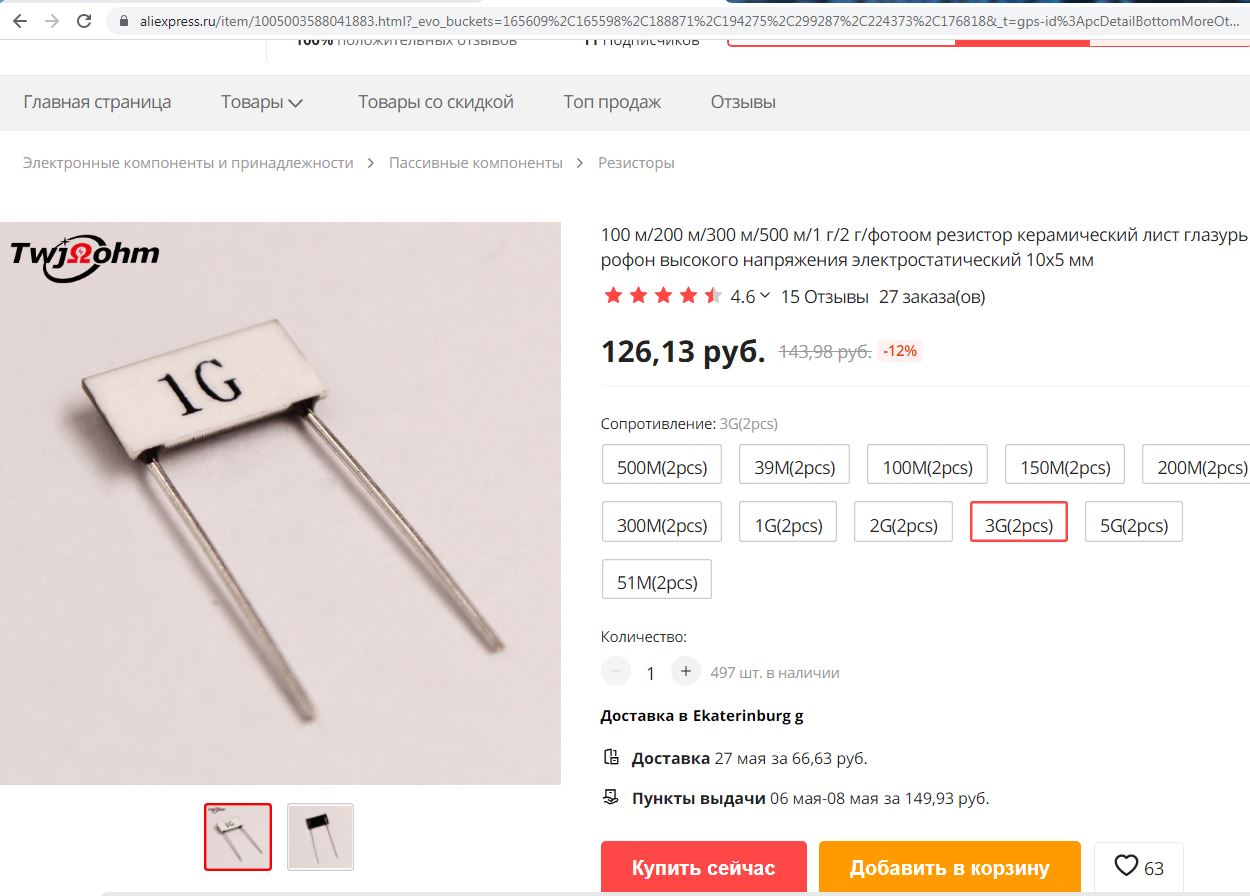Click the heart wishlist icon
This screenshot has height=896, width=1250.
[x=1126, y=867]
